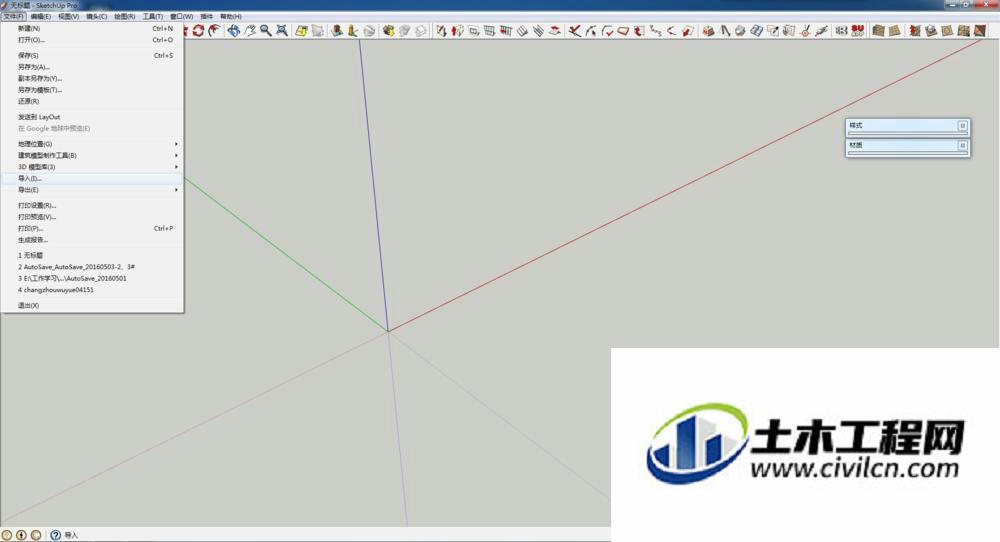The height and width of the screenshot is (542, 1000).
Task: Open the 视图(V) menu
Action: (68, 17)
